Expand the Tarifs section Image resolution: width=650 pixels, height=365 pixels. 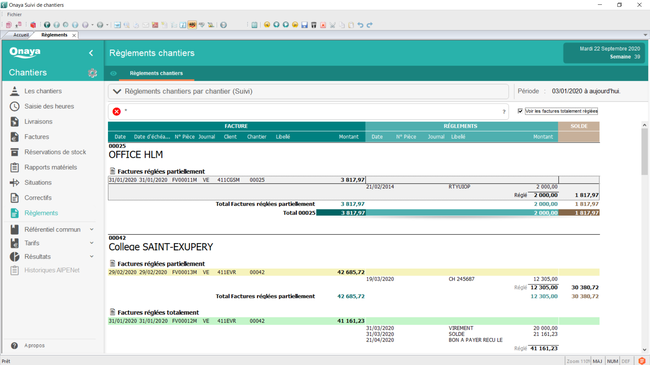(x=92, y=243)
